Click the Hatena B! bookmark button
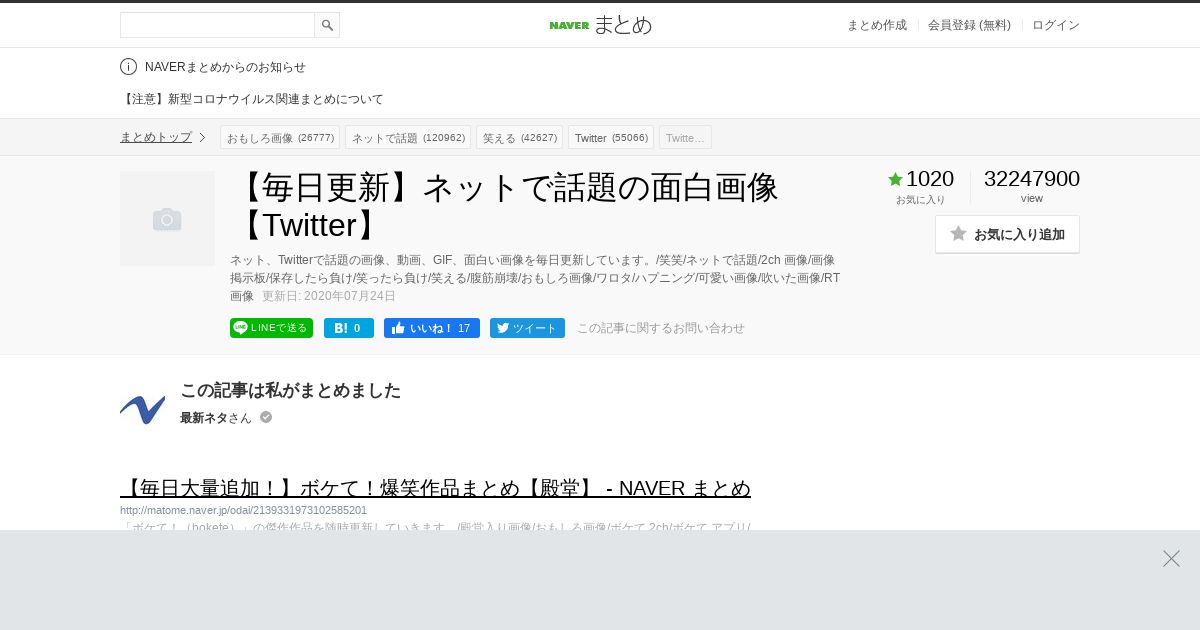Viewport: 1200px width, 630px height. (x=349, y=328)
